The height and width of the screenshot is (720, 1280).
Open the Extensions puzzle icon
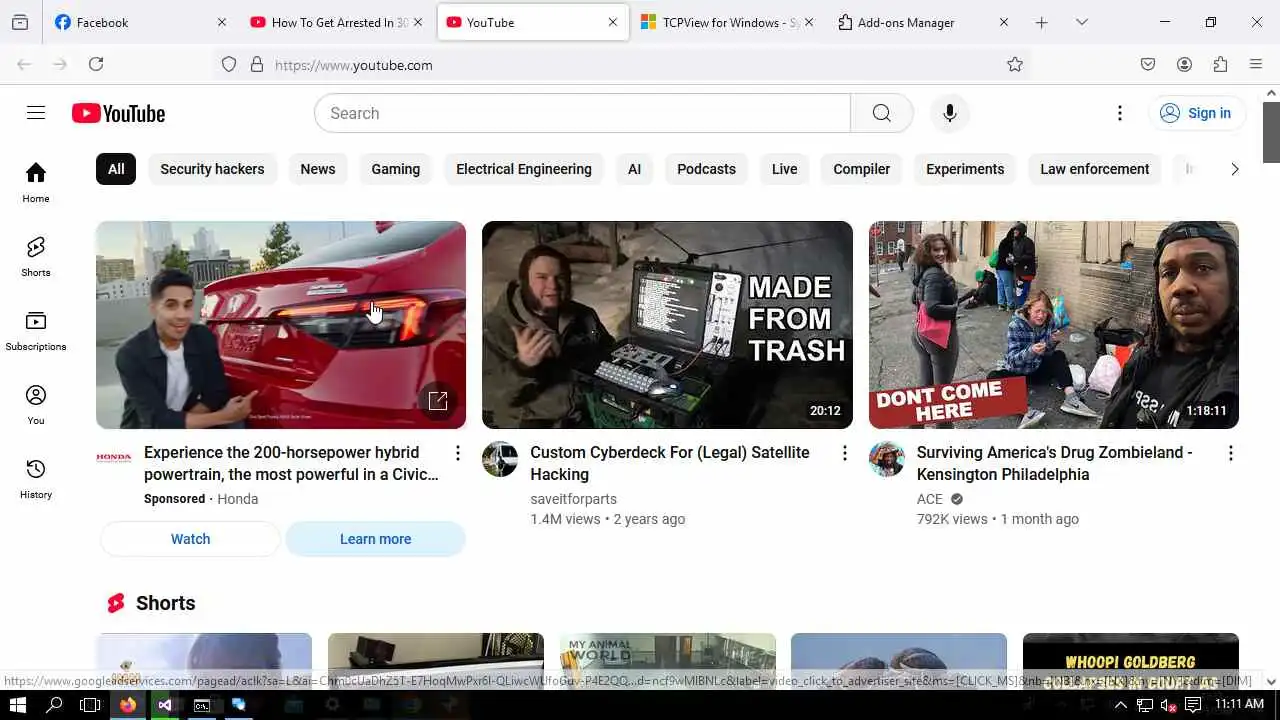coord(1220,64)
